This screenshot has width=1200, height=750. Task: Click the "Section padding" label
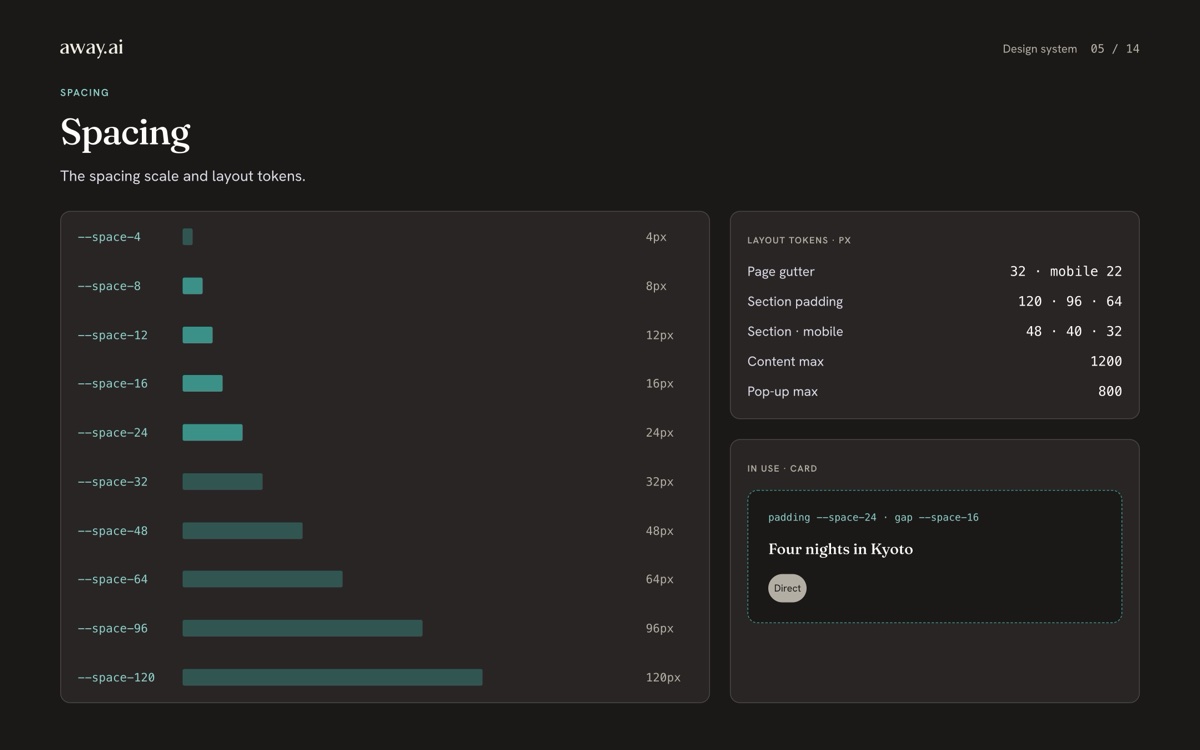coord(795,302)
